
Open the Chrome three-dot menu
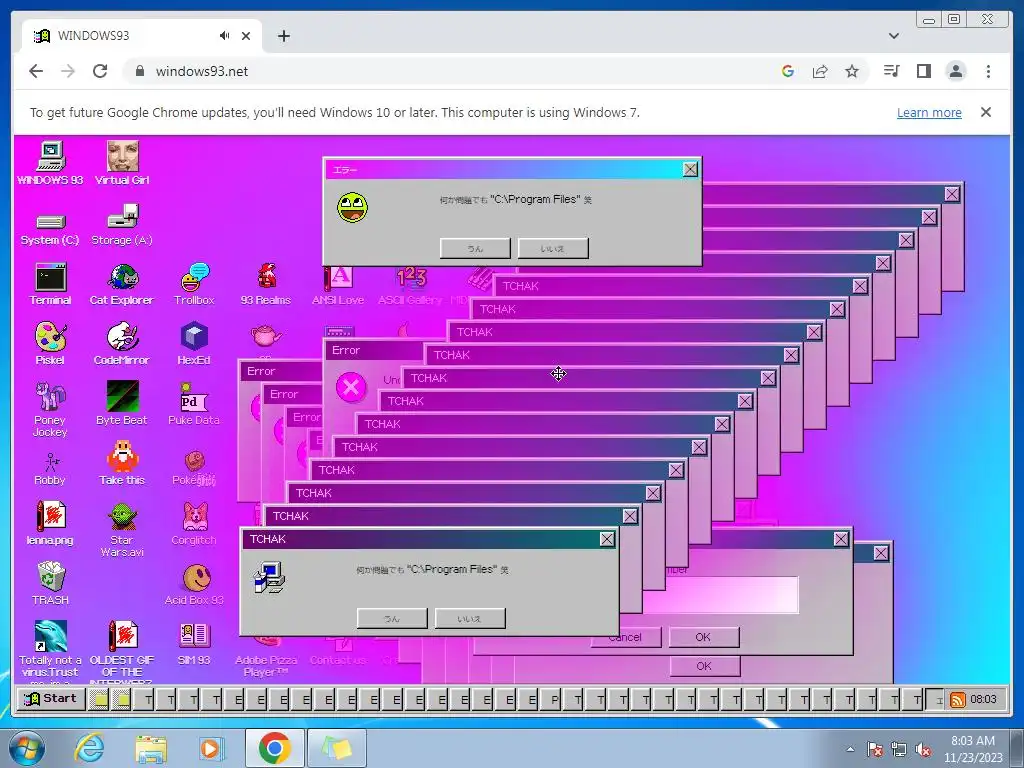988,71
